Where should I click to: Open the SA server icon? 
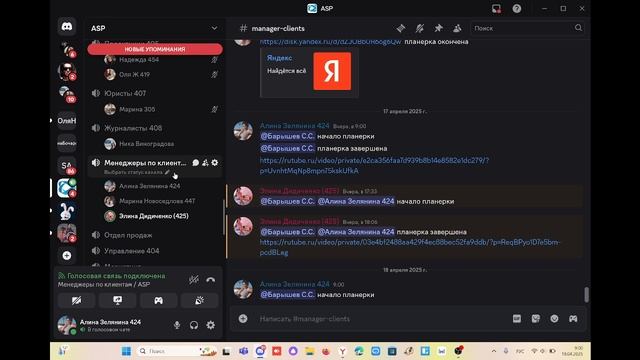(x=67, y=166)
